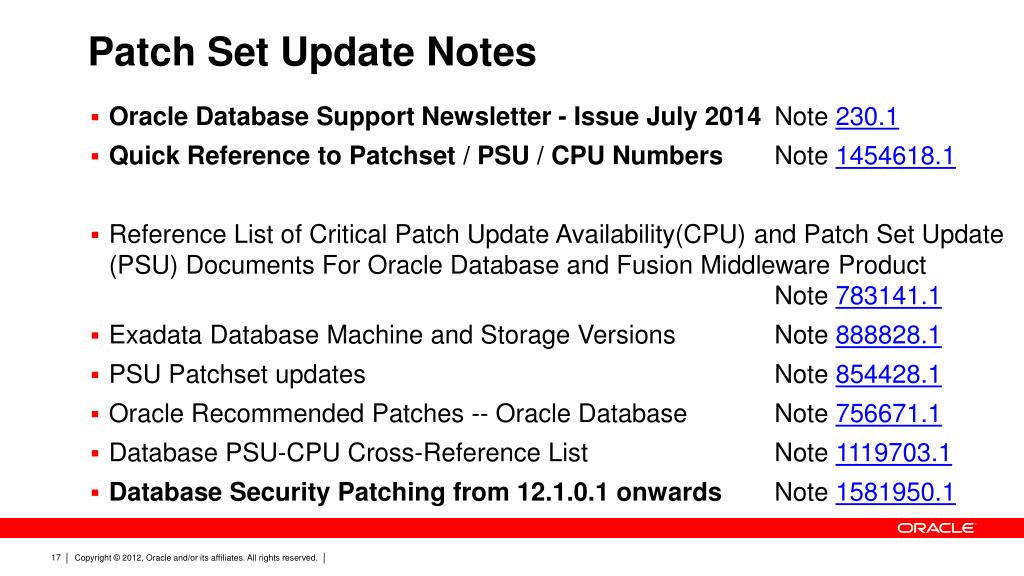
Task: Click the PSU Patchset updates bullet text
Action: pyautogui.click(x=237, y=374)
